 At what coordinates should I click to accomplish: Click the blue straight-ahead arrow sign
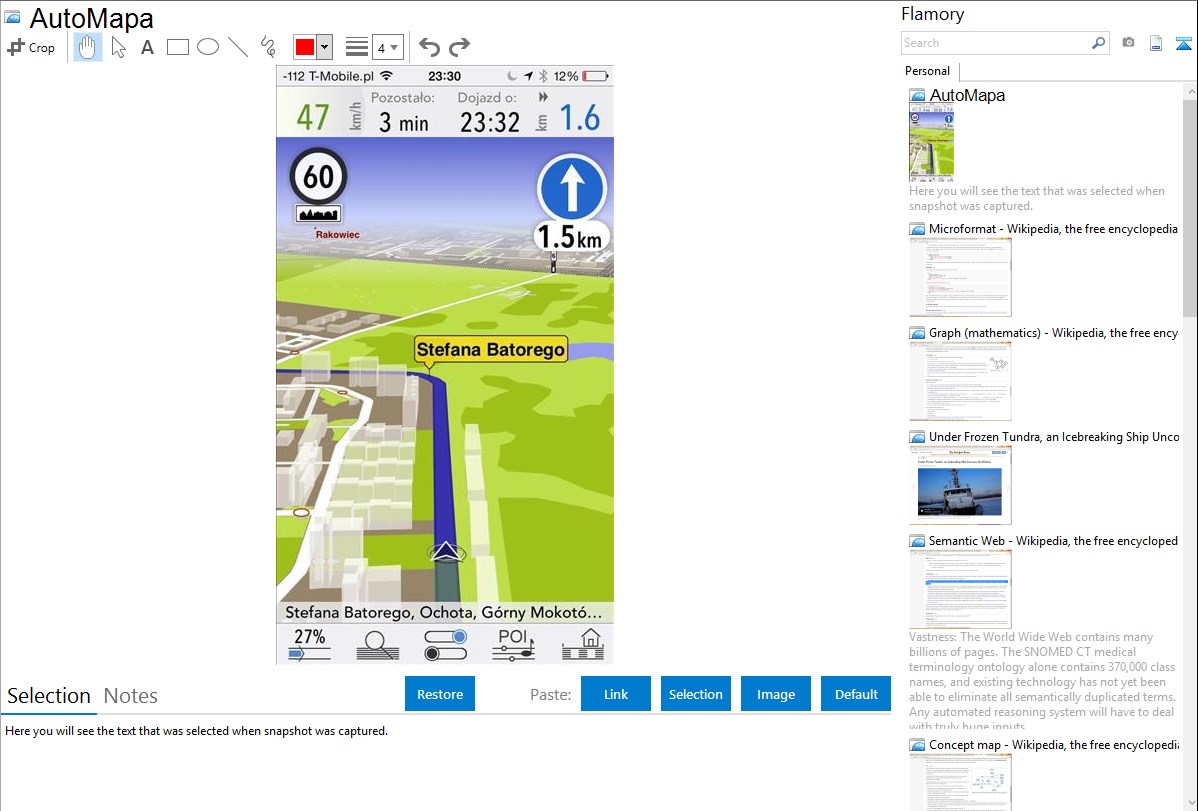pos(571,190)
